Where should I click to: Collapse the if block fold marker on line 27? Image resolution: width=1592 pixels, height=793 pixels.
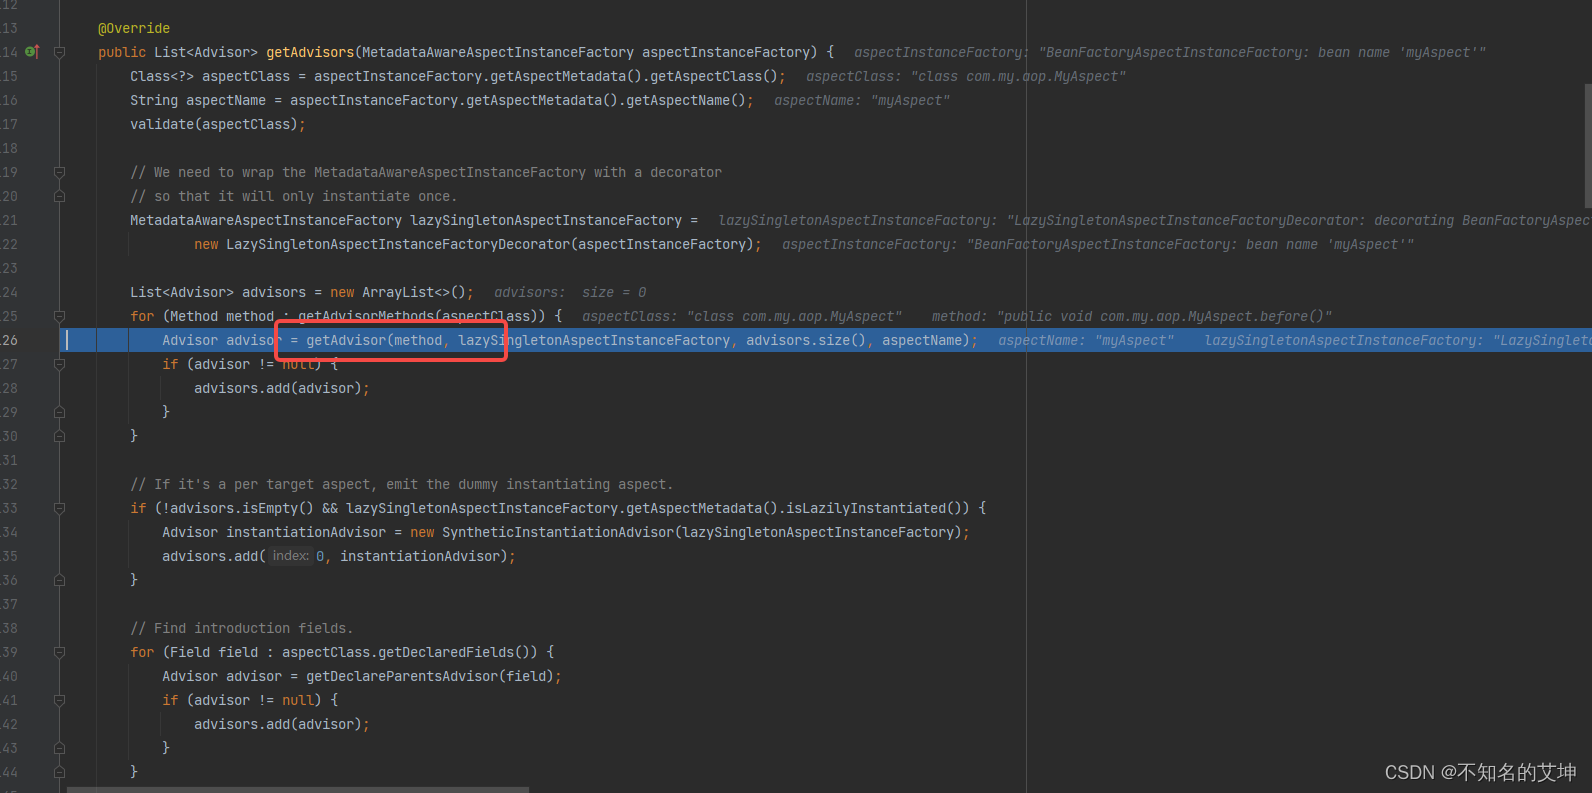[x=59, y=364]
